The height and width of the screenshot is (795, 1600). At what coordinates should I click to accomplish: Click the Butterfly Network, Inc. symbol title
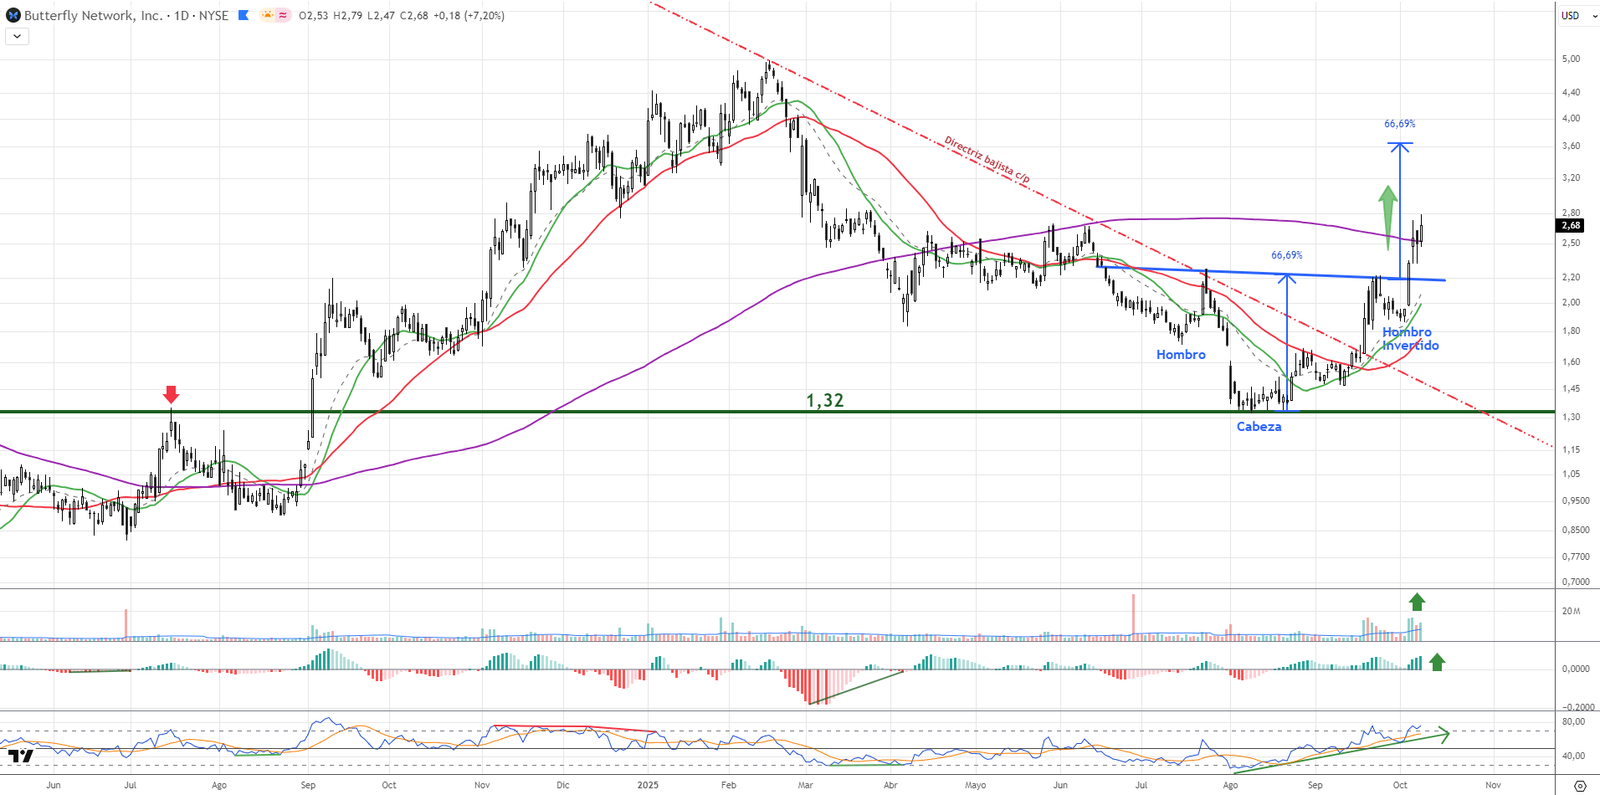(93, 15)
